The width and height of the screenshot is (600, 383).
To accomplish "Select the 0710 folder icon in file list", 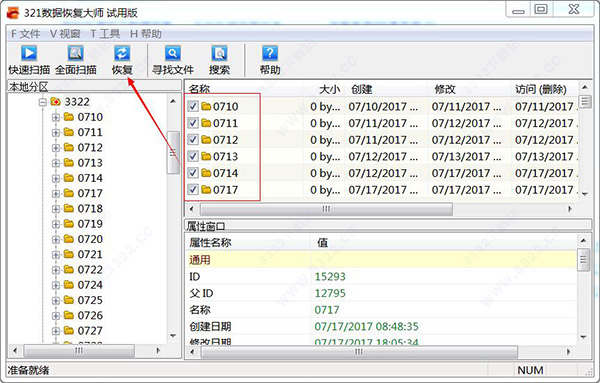I will [x=206, y=106].
